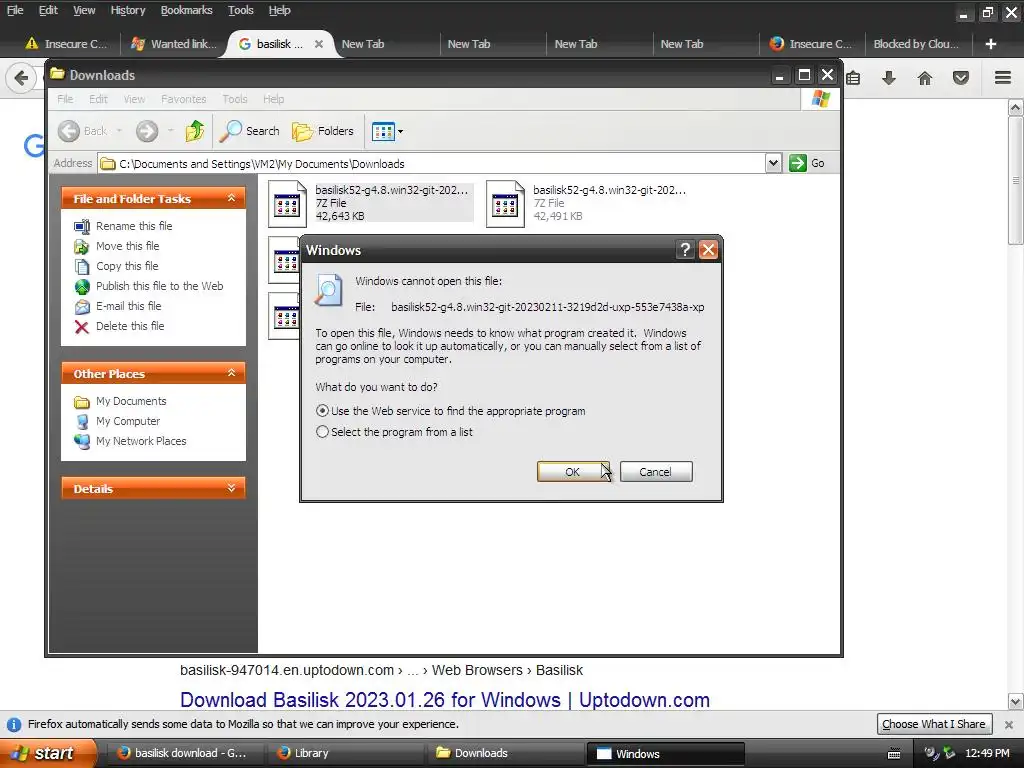Screen dimensions: 1024x768
Task: Select the 42,643 KB basilisk 7Z file
Action: point(370,203)
